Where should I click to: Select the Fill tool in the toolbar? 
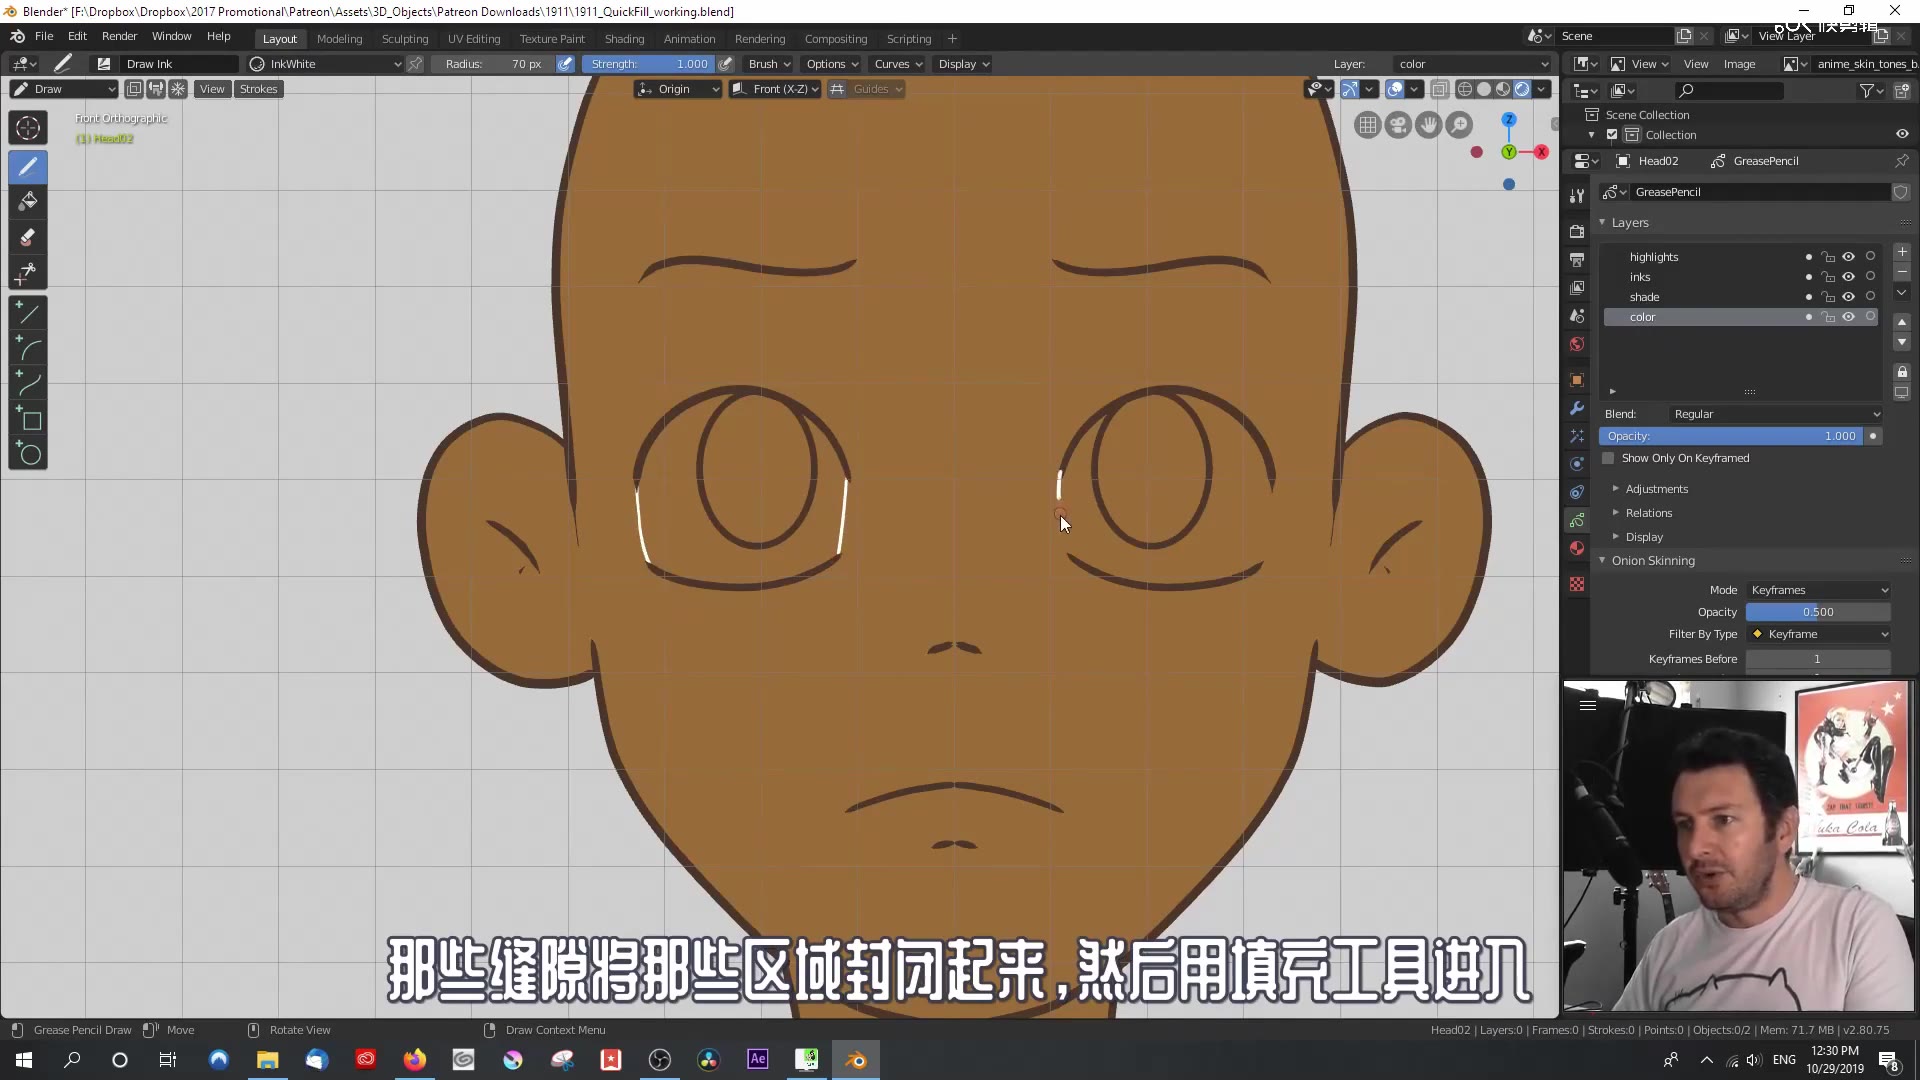[27, 201]
